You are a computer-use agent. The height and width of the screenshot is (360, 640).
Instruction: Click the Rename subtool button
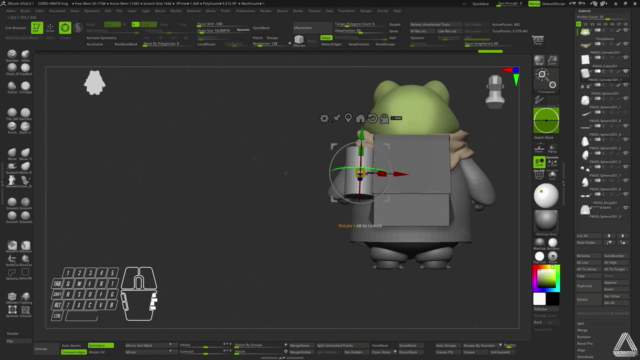589,256
